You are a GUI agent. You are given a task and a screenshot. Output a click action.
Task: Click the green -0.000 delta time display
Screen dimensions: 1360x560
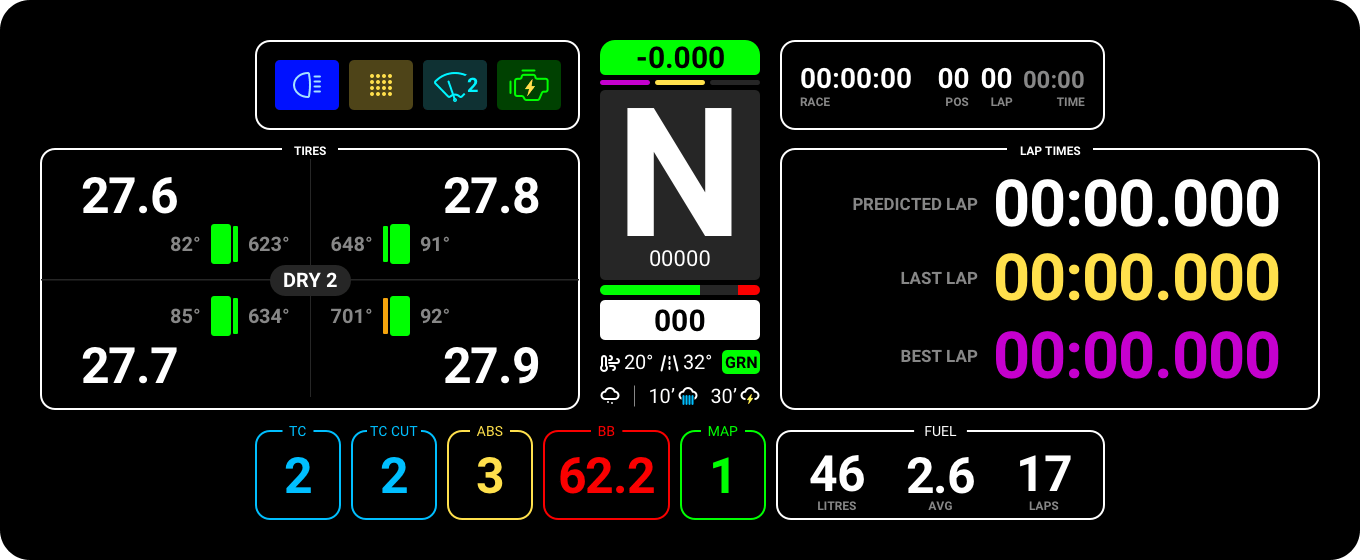[679, 57]
